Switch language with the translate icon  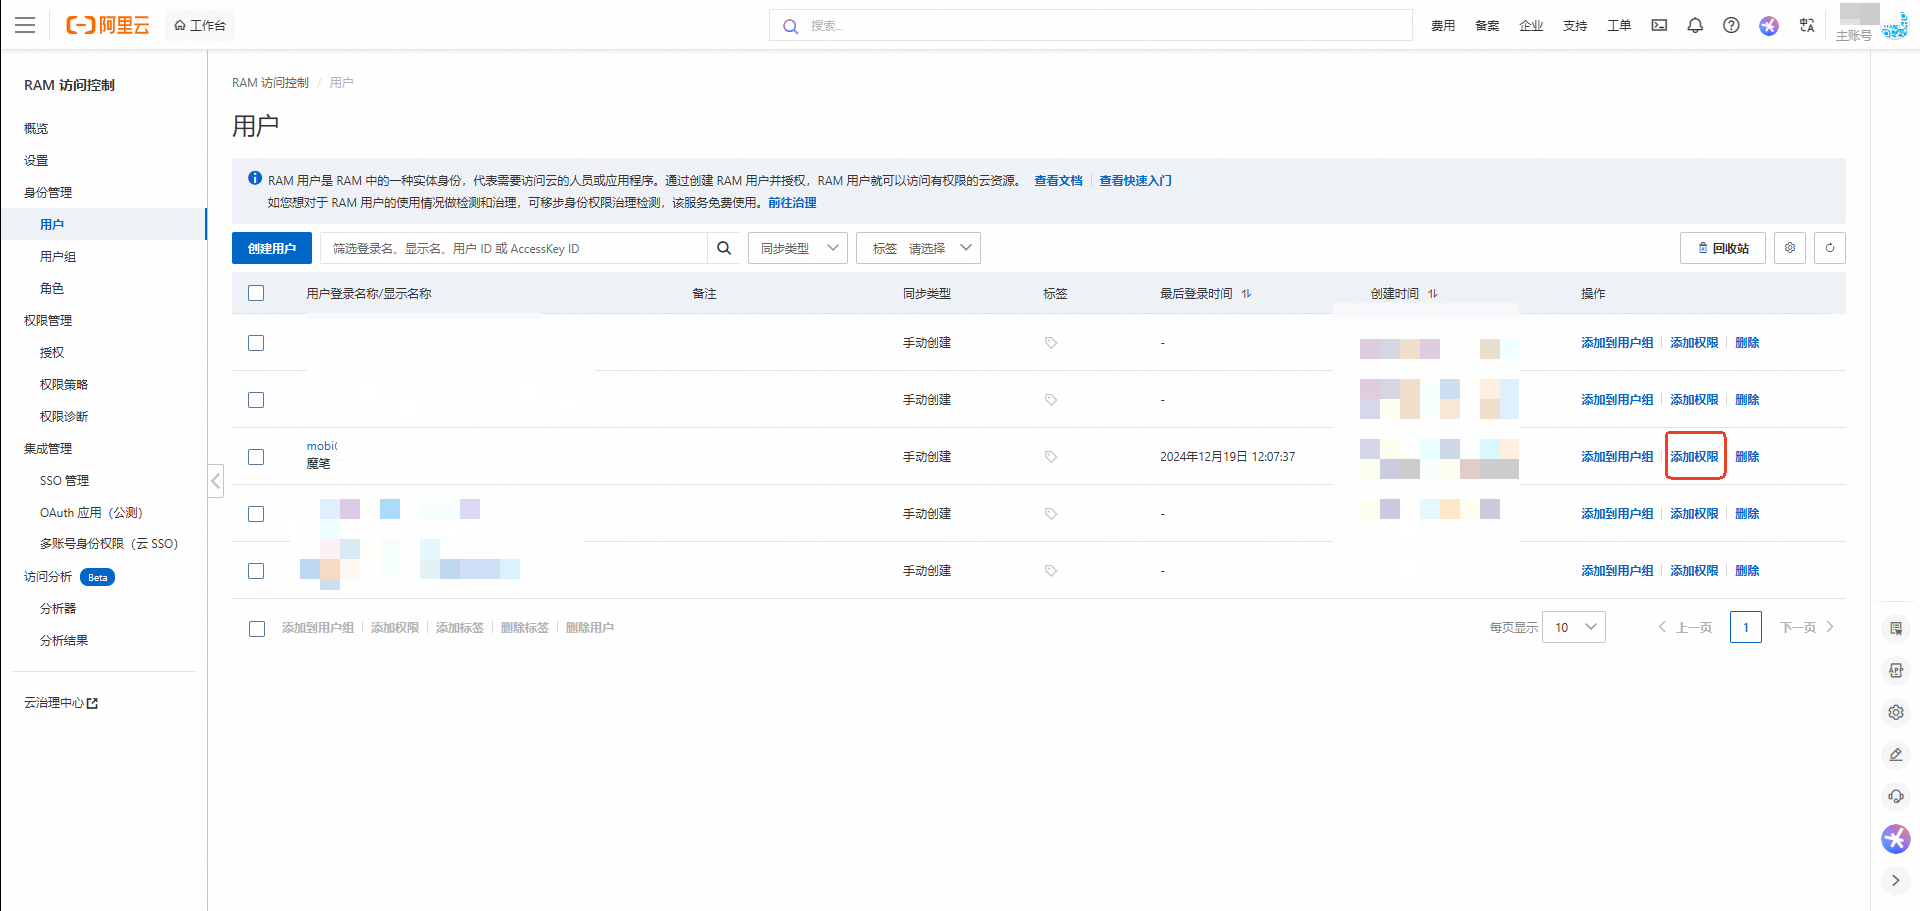[x=1807, y=25]
